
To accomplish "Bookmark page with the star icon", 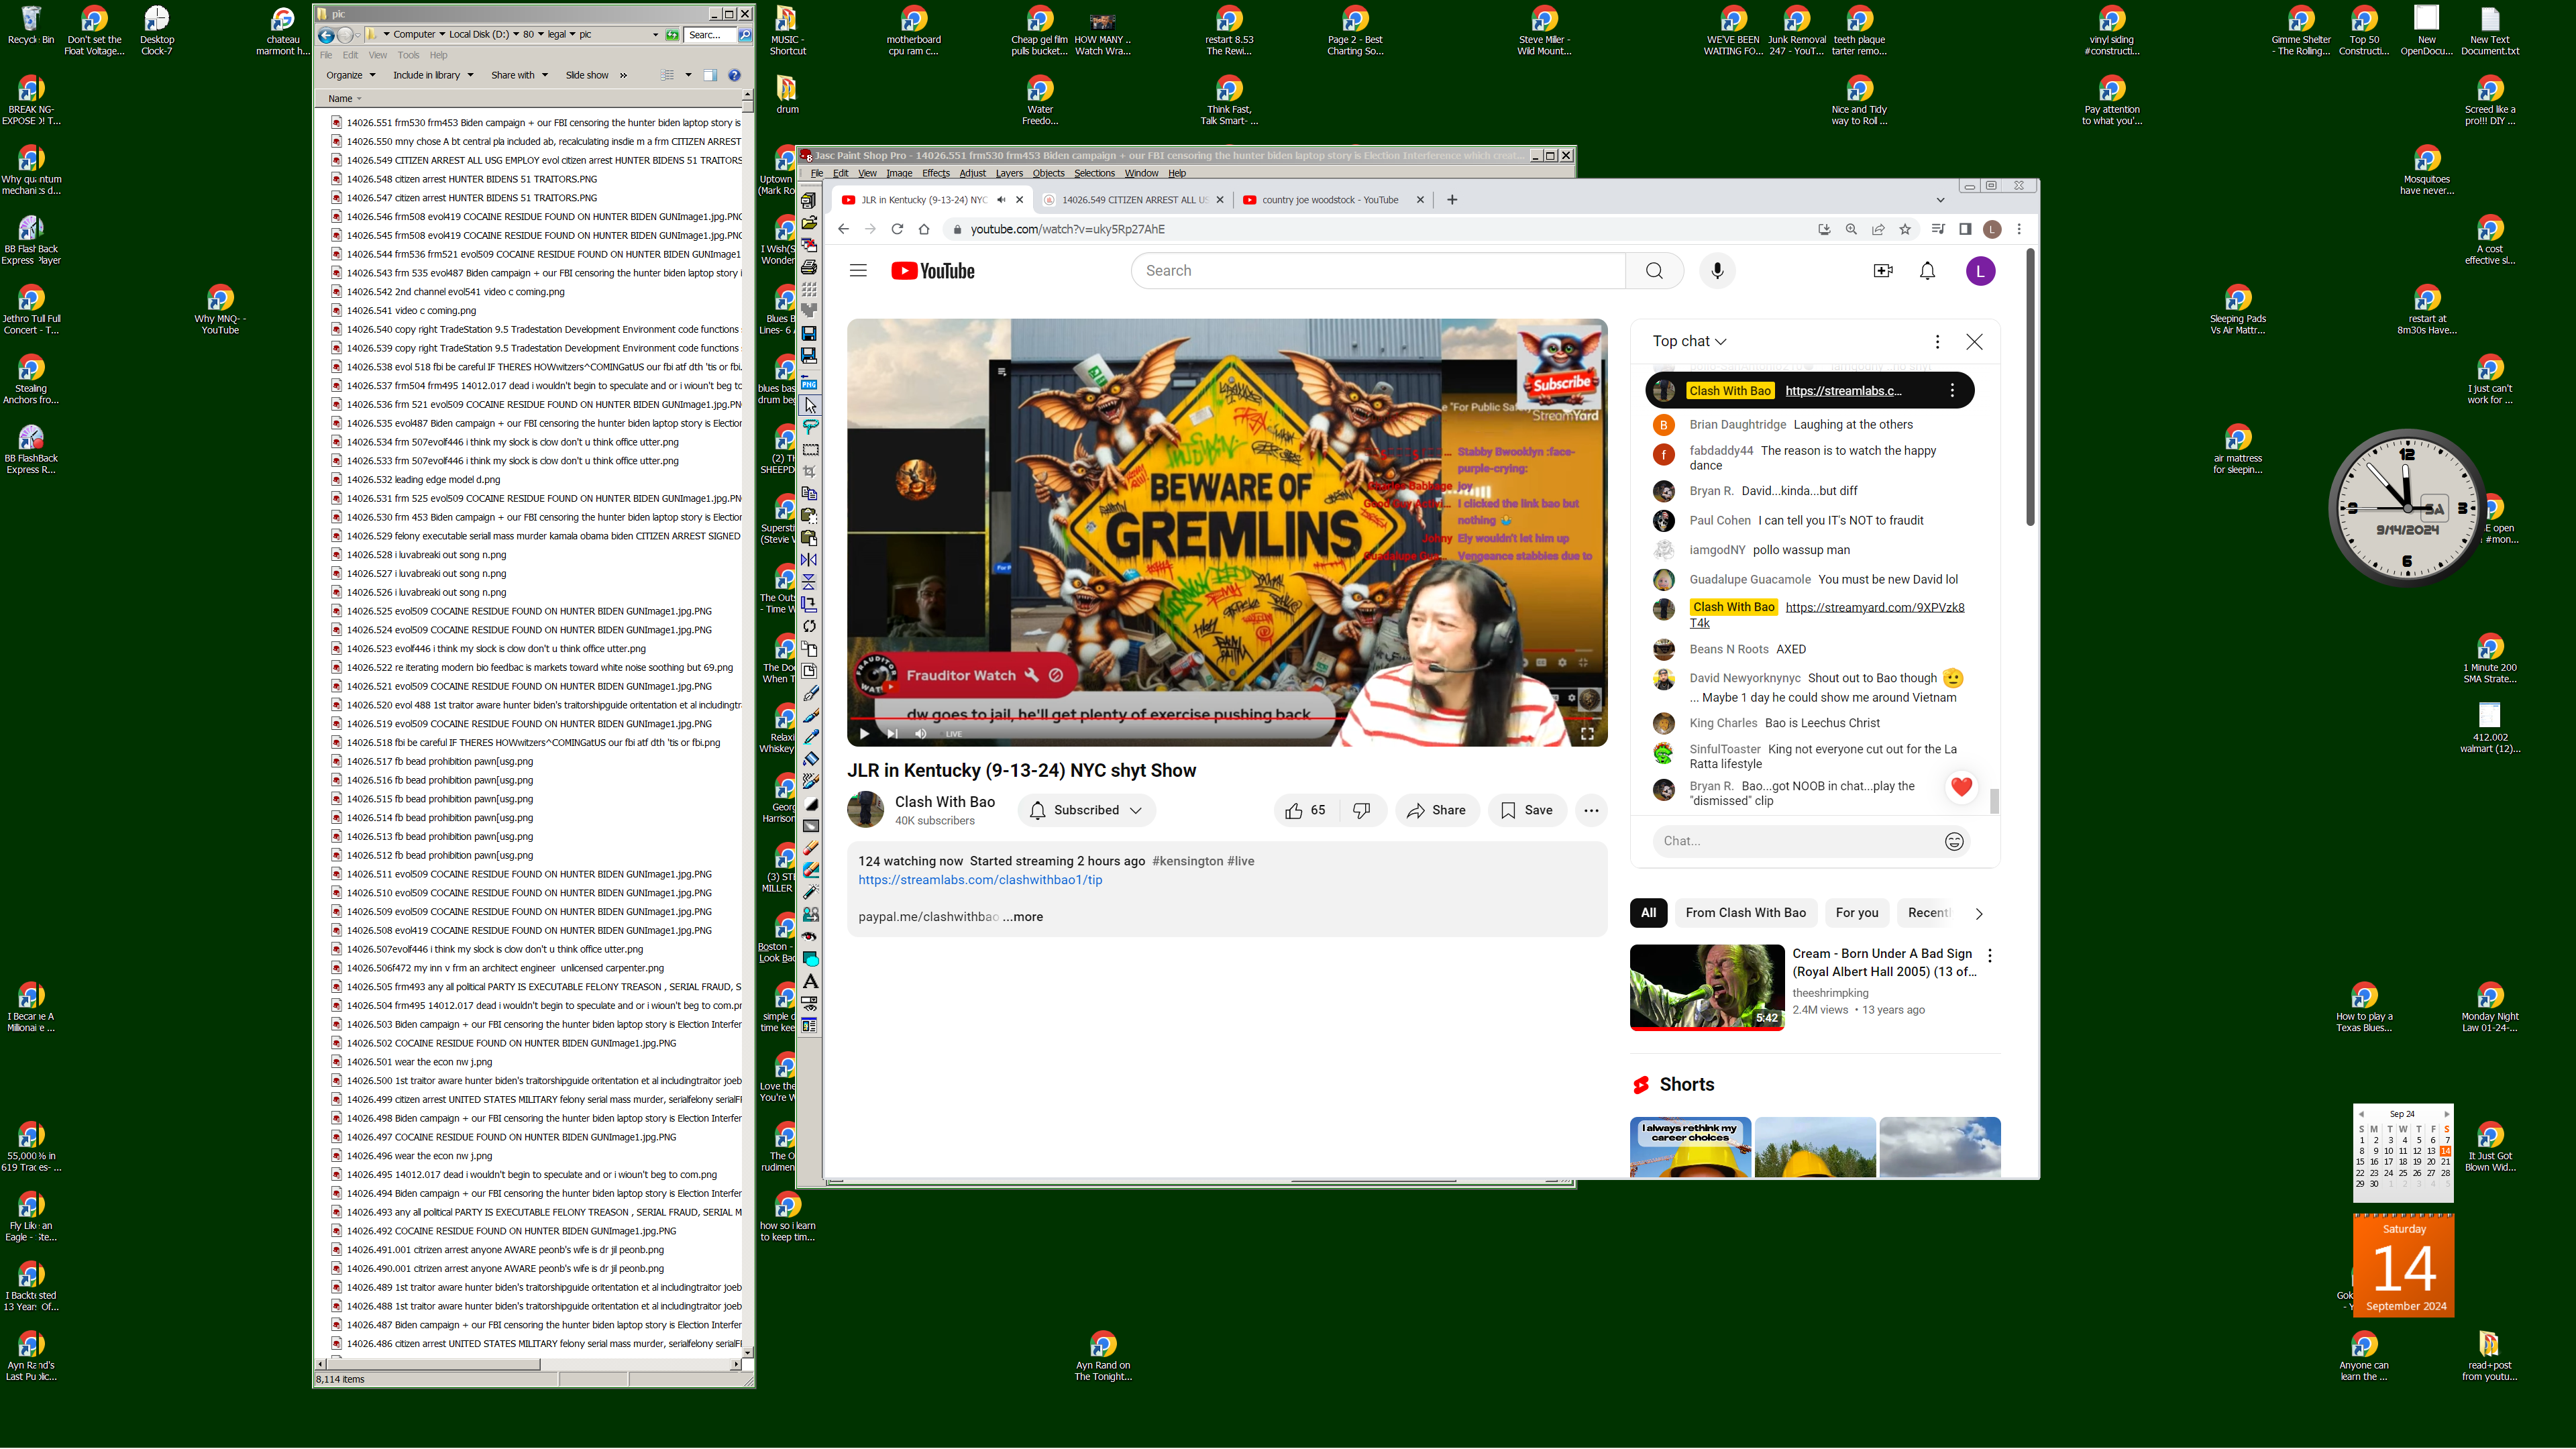I will pyautogui.click(x=1905, y=229).
